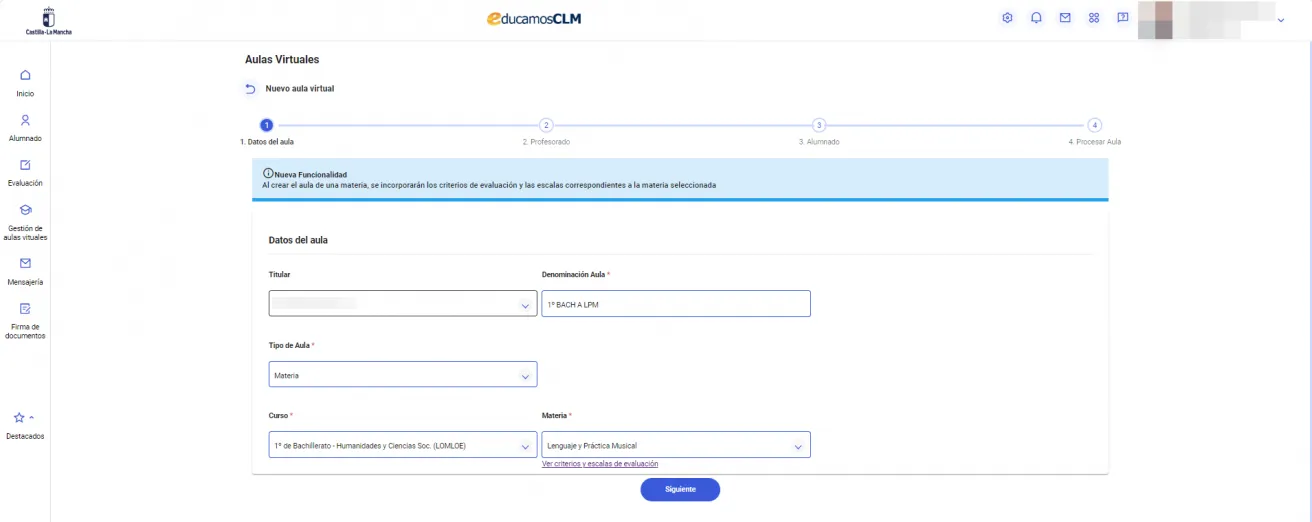
Task: Click the envelope icon in top bar
Action: pyautogui.click(x=1065, y=18)
